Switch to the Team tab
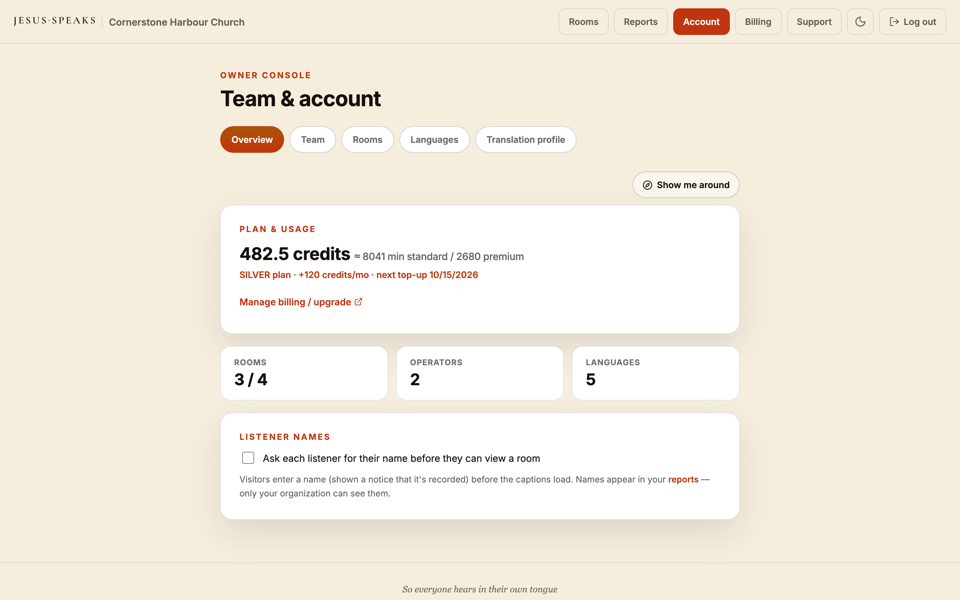The width and height of the screenshot is (960, 600). tap(312, 140)
